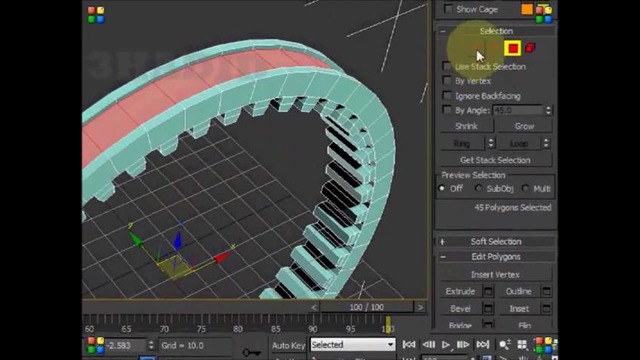Click the Loop spinner arrows
Screen dimensions: 640x360
coord(546,143)
